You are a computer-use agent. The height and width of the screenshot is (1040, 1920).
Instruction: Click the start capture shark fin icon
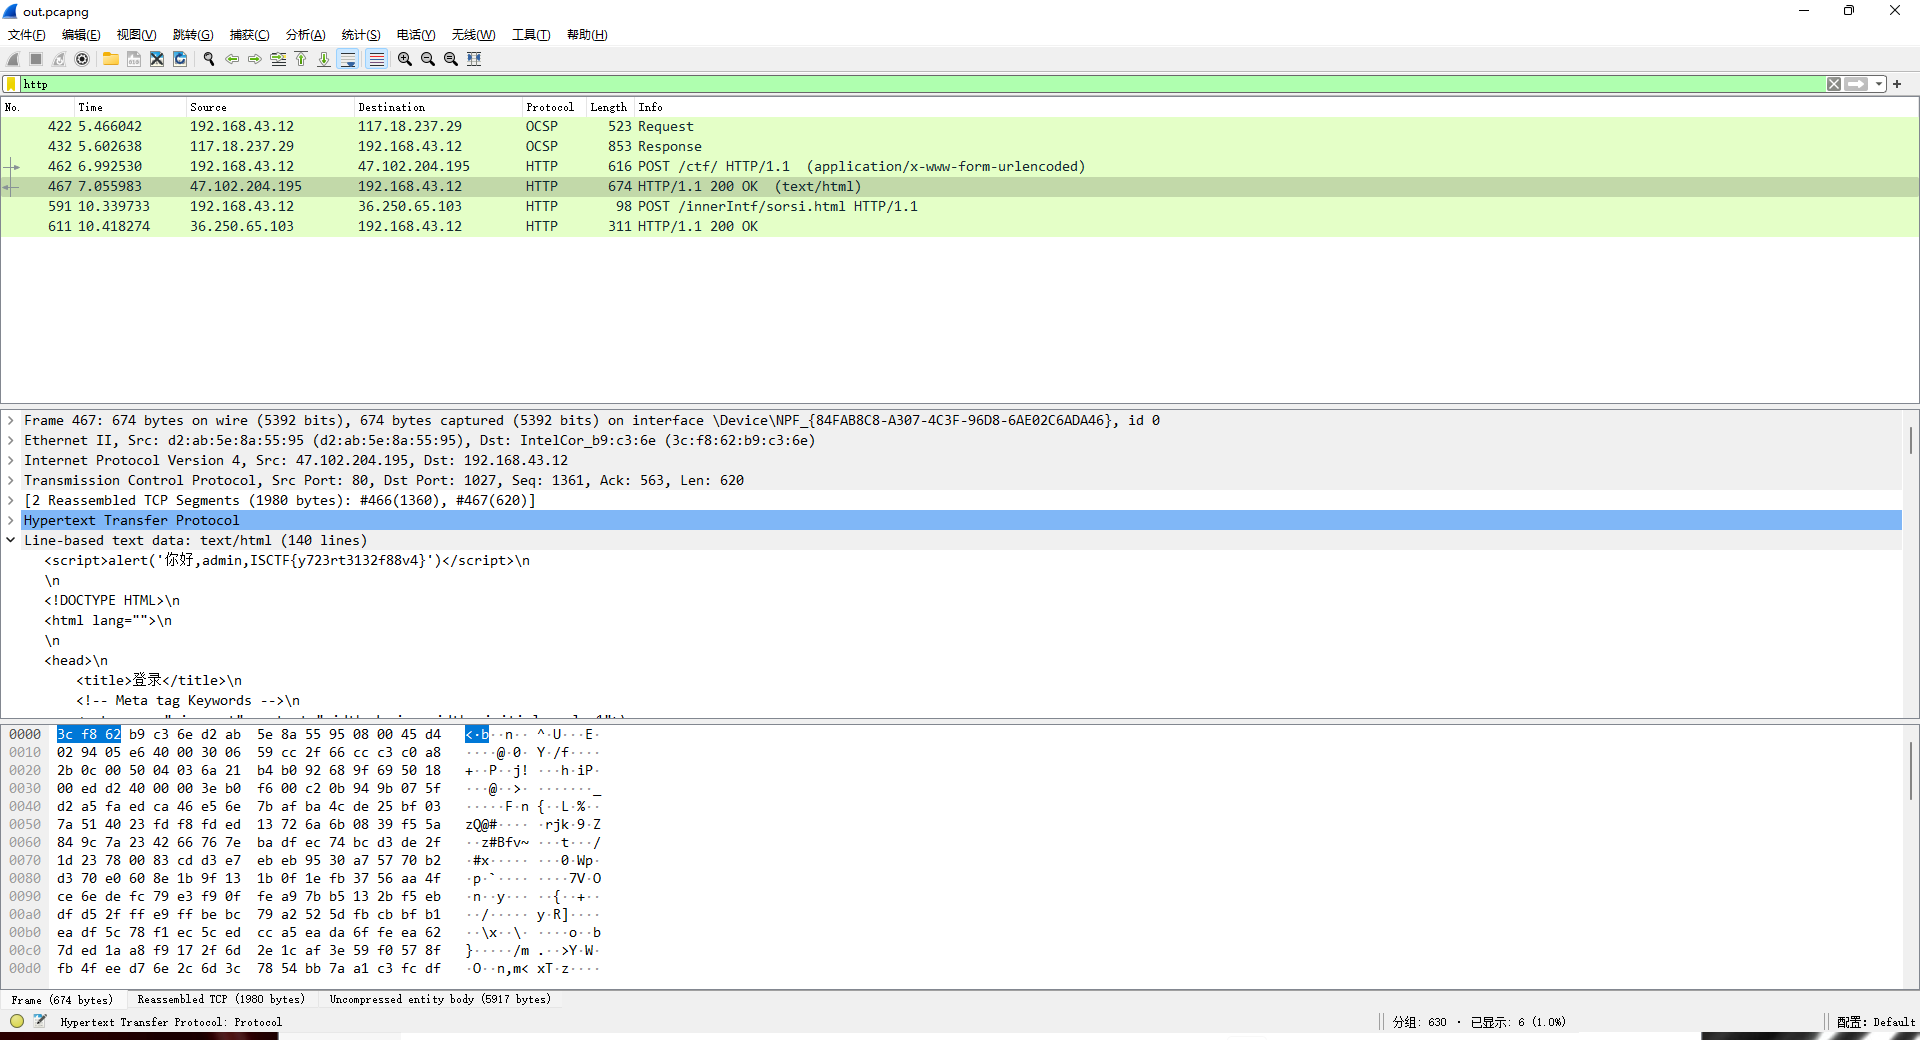click(x=13, y=59)
